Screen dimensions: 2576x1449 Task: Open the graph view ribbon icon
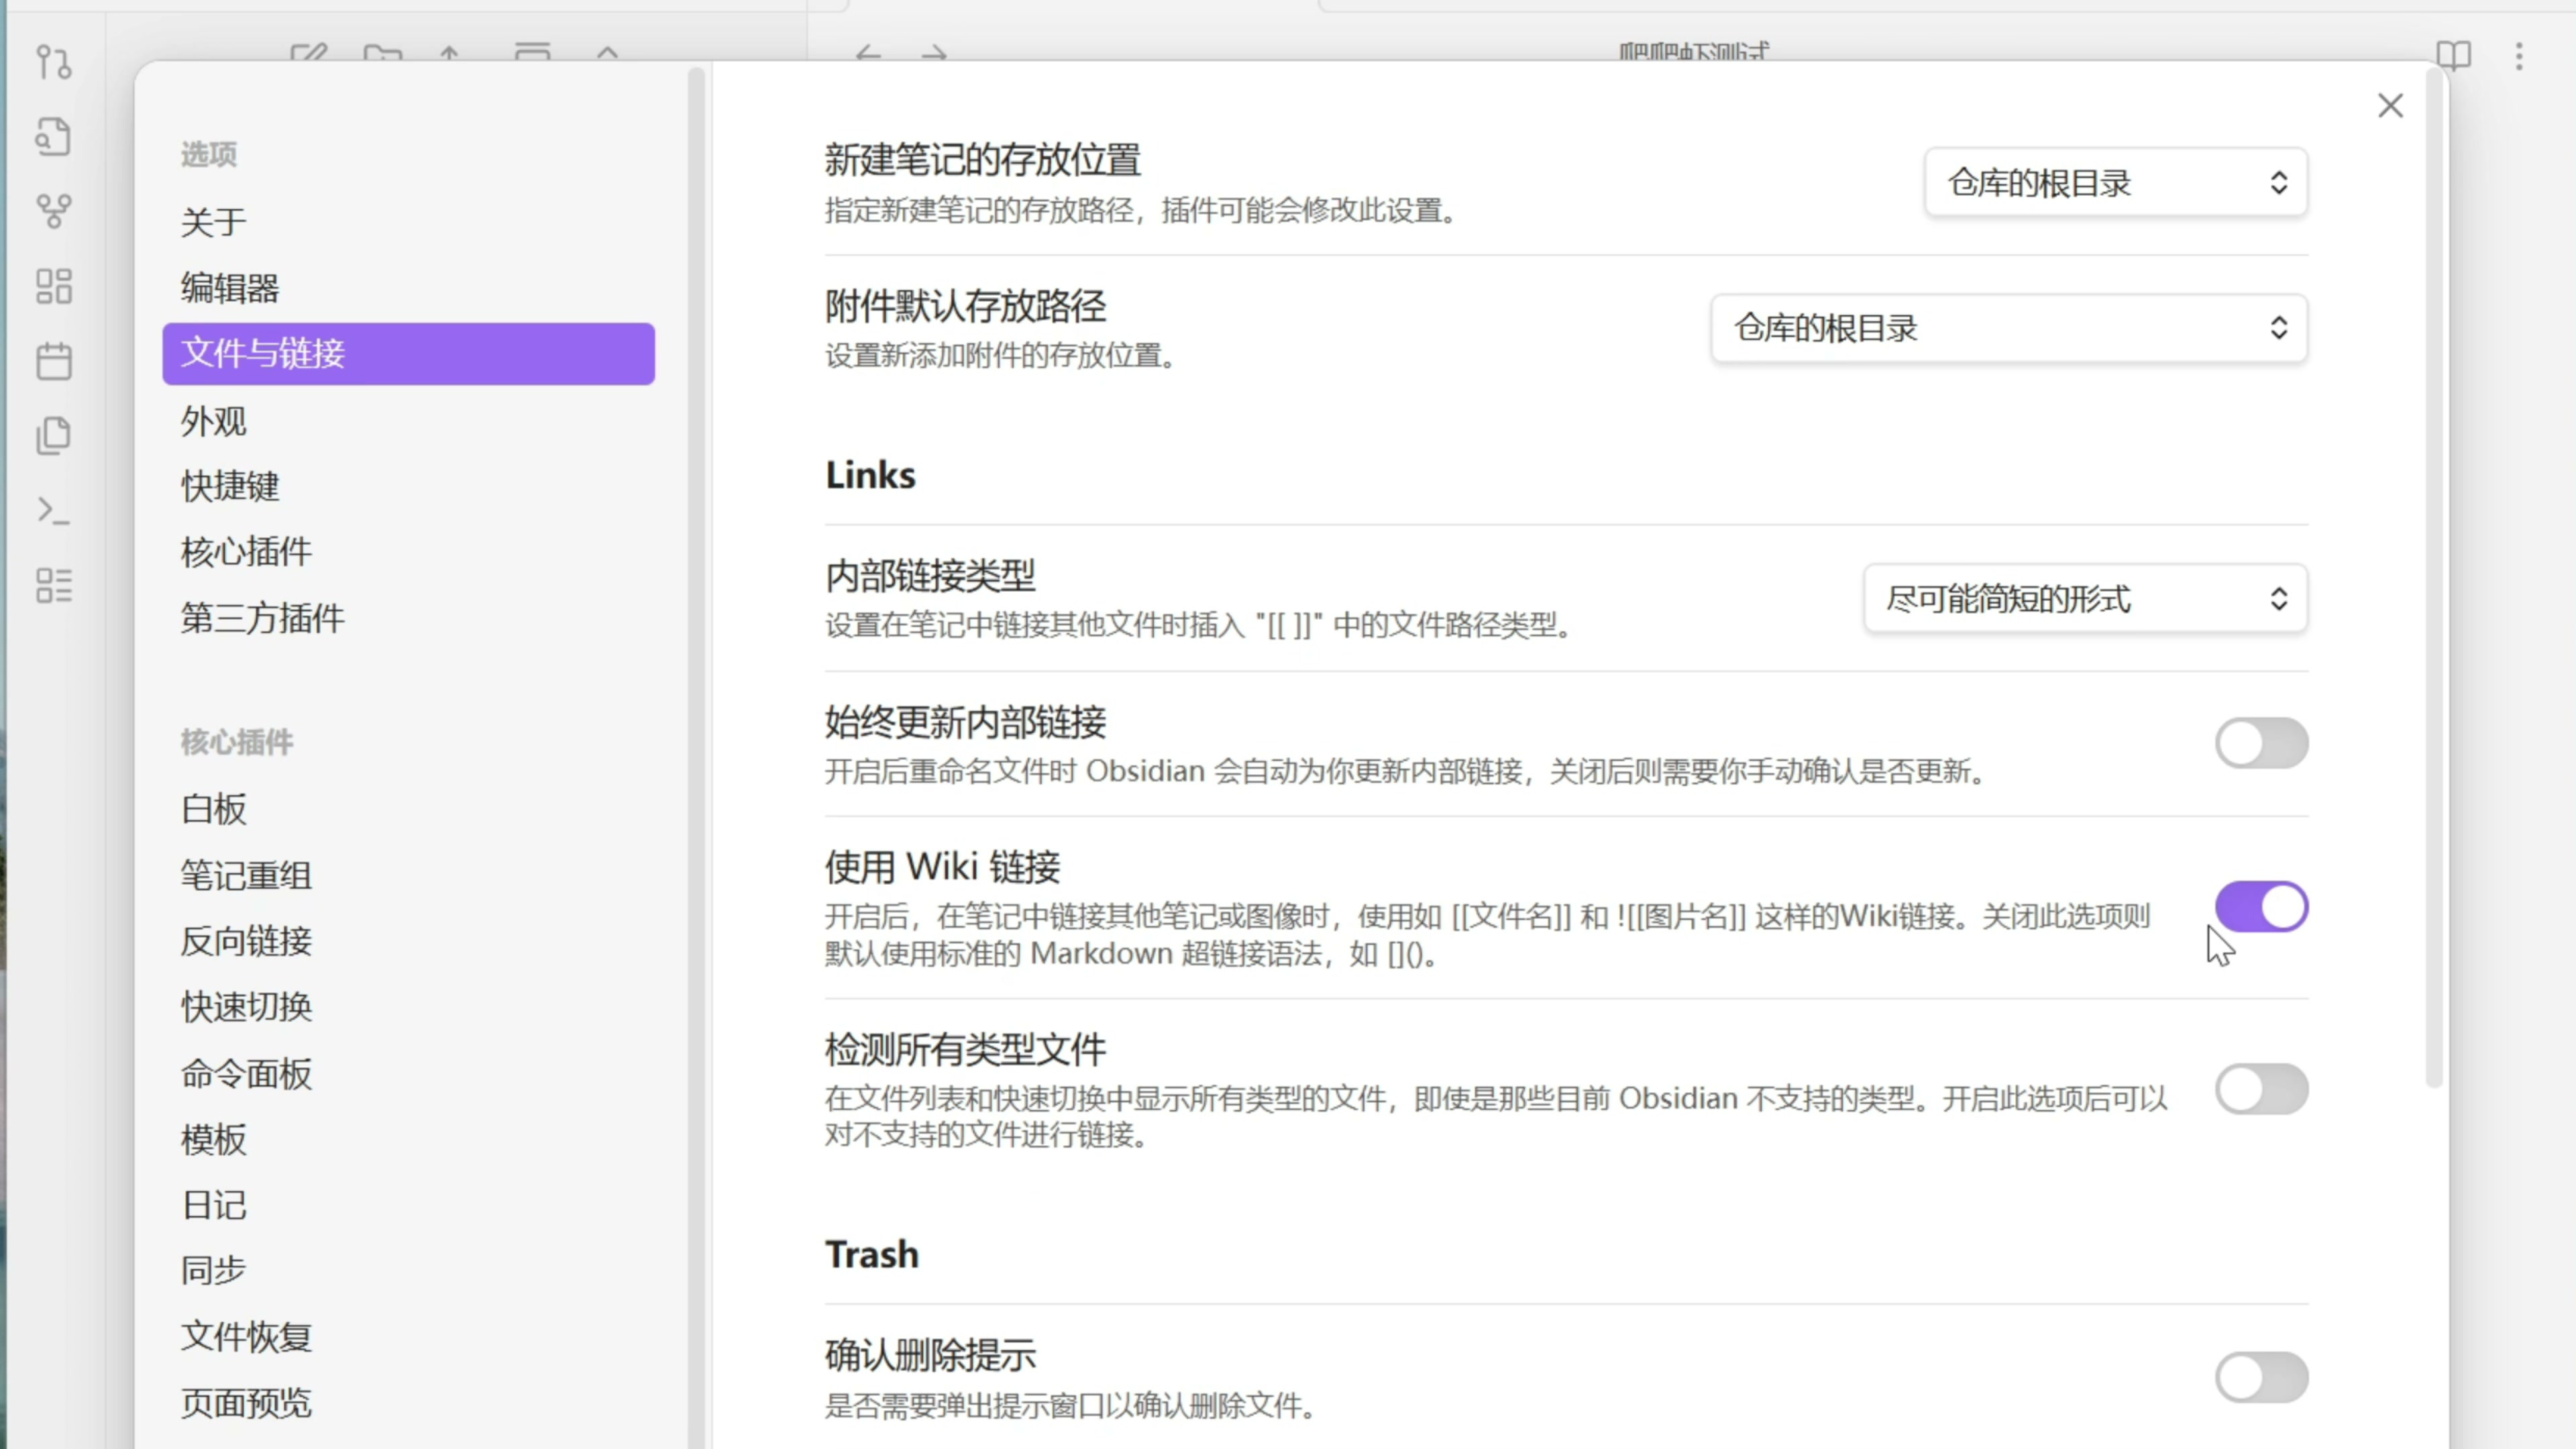point(53,211)
